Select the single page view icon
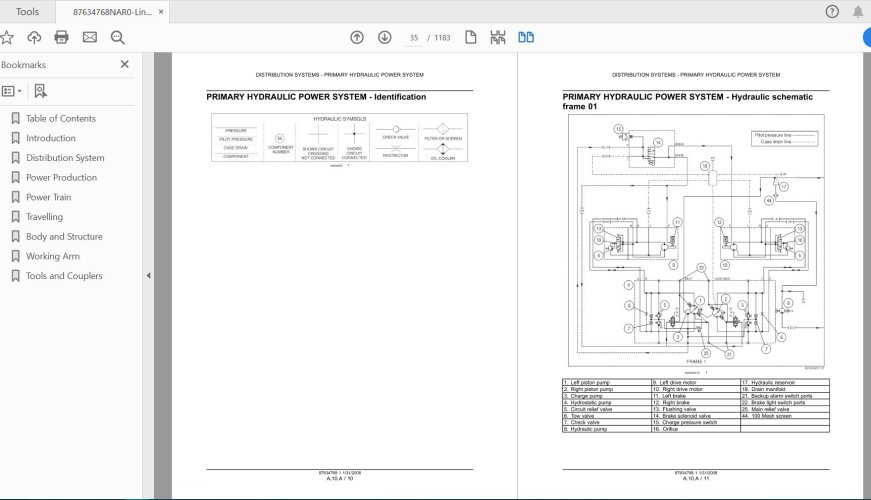The image size is (871, 500). point(470,38)
